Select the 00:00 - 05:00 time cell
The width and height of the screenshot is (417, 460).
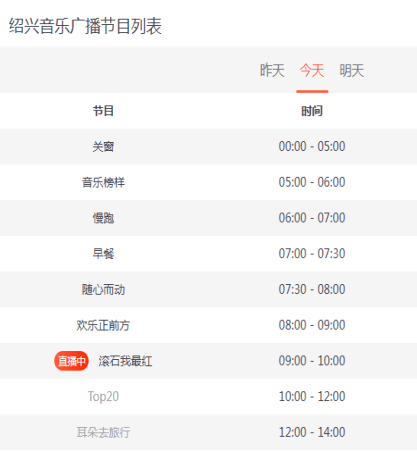pyautogui.click(x=312, y=146)
